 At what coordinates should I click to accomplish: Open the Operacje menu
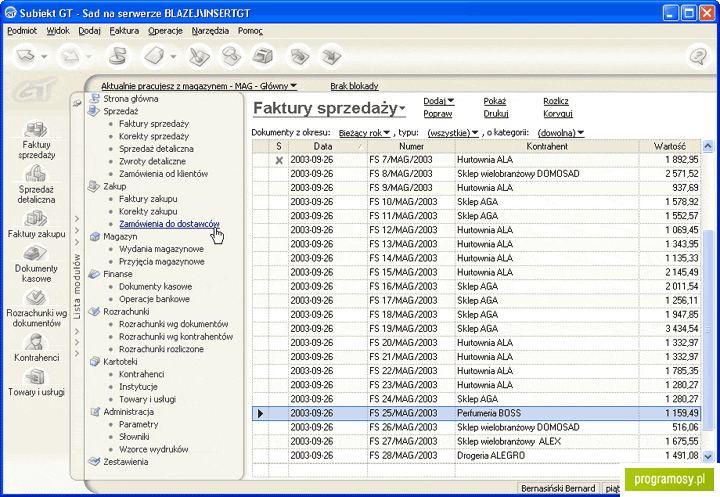pyautogui.click(x=165, y=31)
